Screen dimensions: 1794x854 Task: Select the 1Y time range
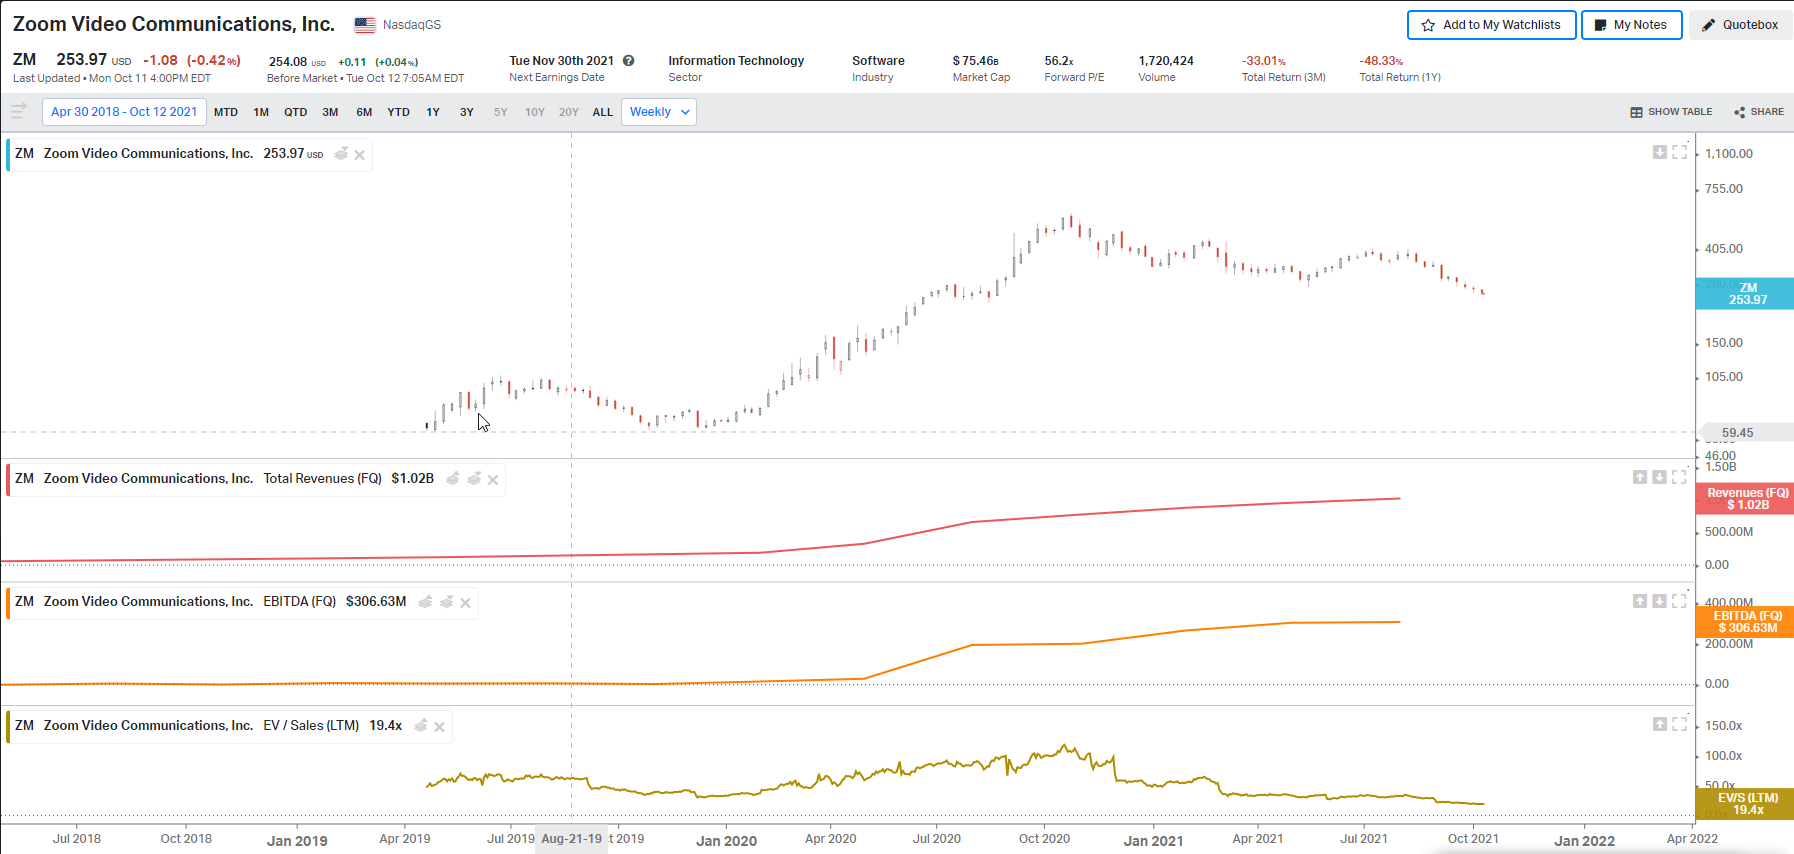pos(433,112)
